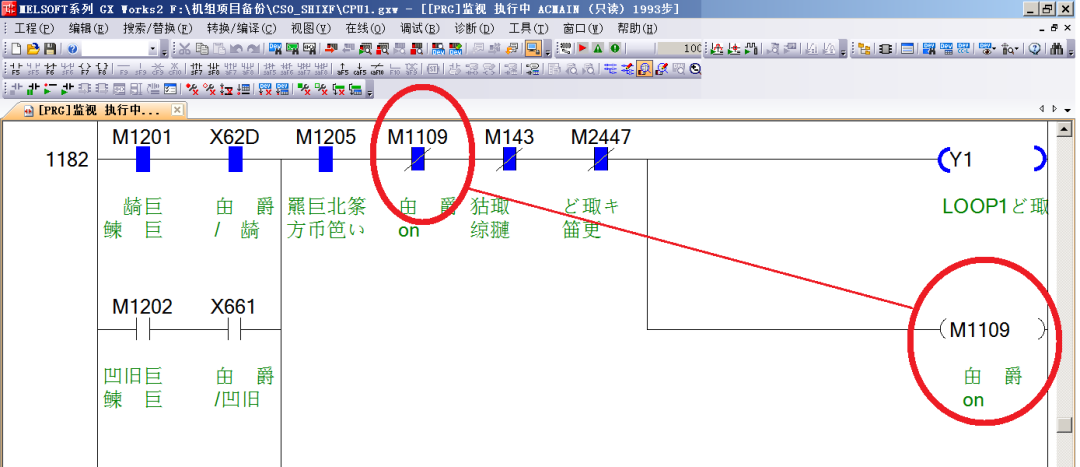The image size is (1080, 467).
Task: Open the 窗口(W) menu
Action: pos(583,29)
